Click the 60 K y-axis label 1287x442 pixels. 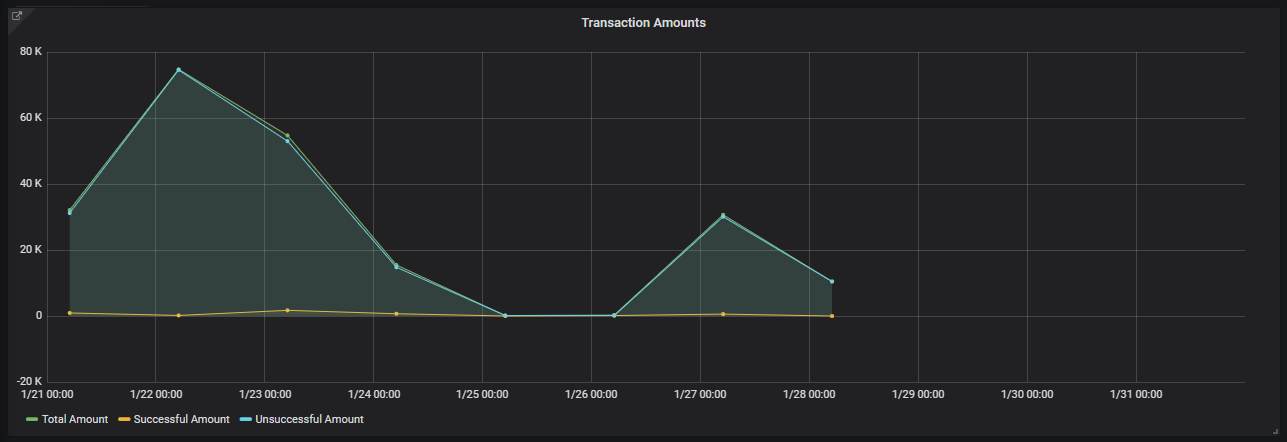[31, 118]
